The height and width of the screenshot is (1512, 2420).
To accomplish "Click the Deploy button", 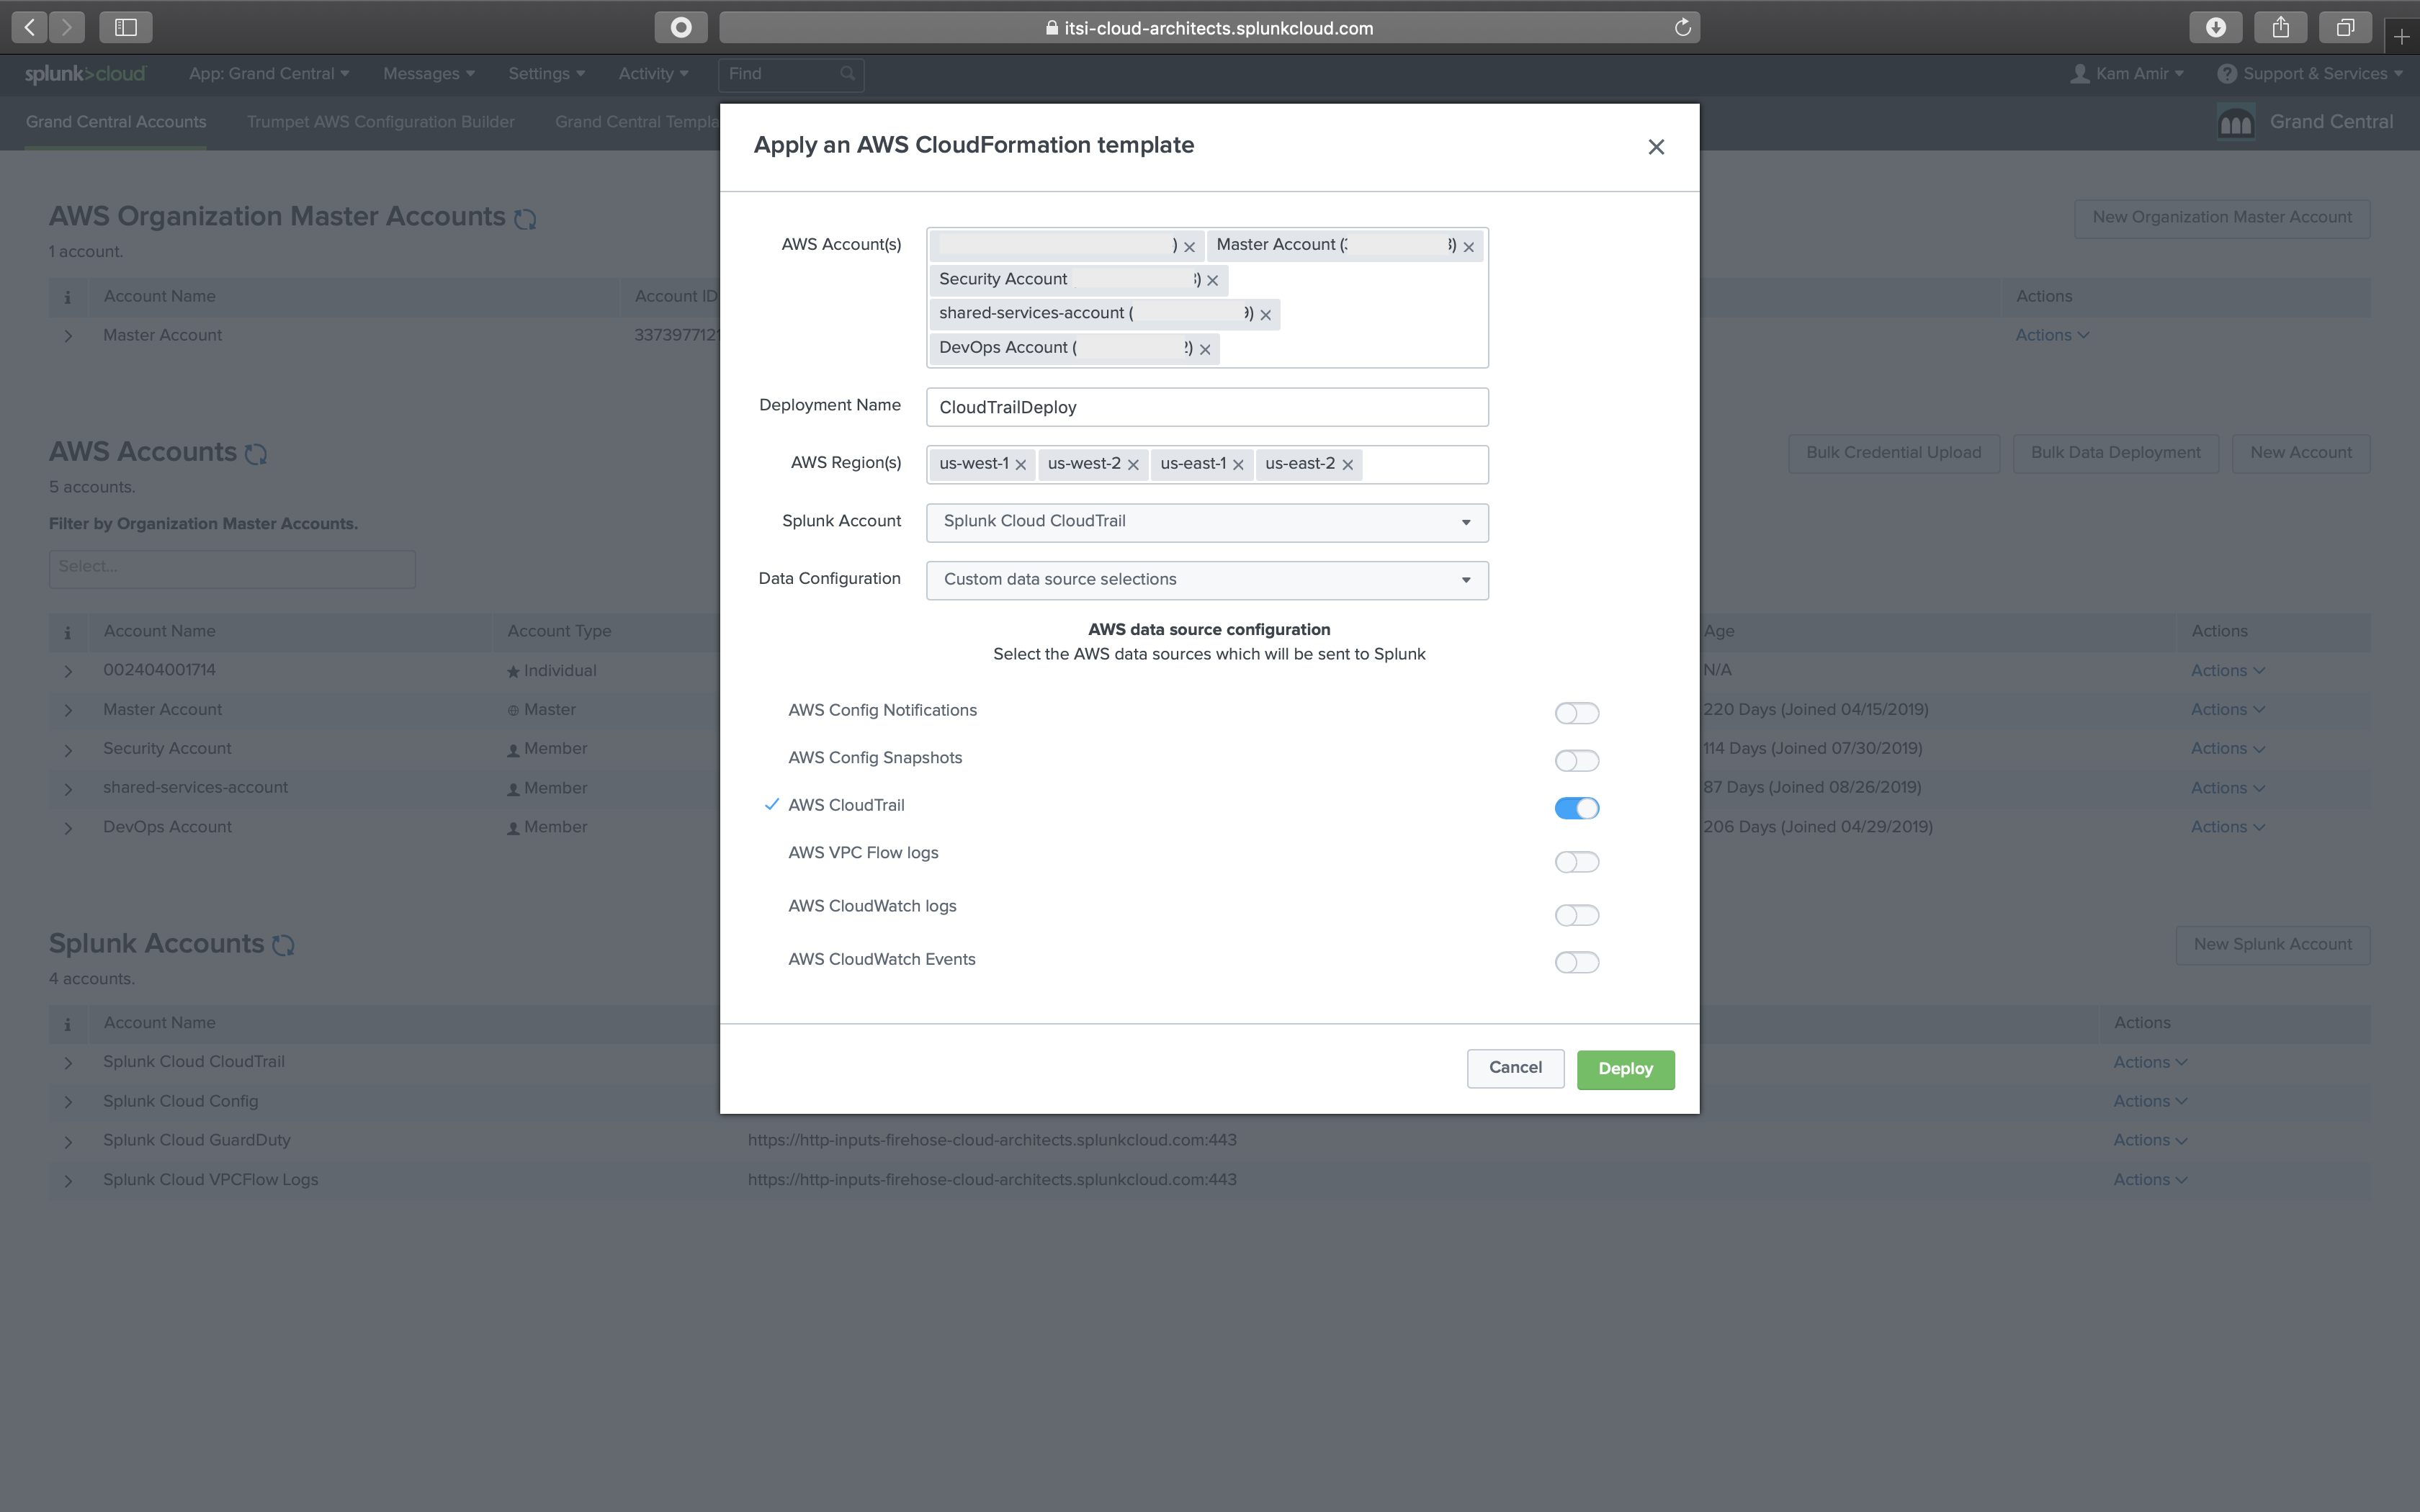I will coord(1625,1069).
